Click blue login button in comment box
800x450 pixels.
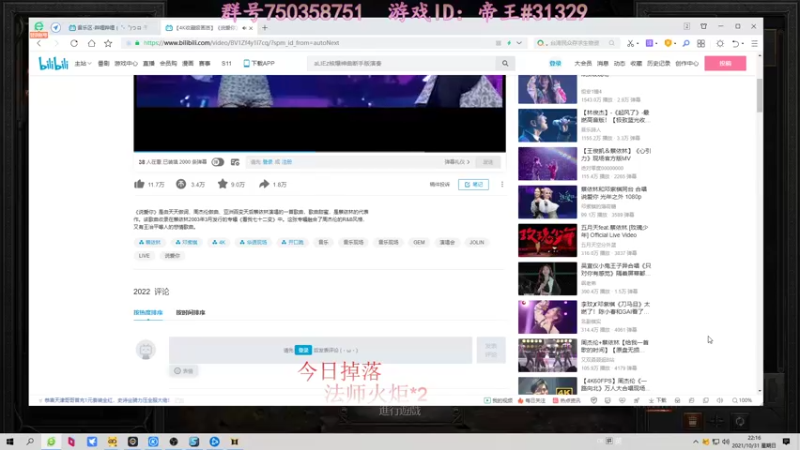click(x=303, y=350)
